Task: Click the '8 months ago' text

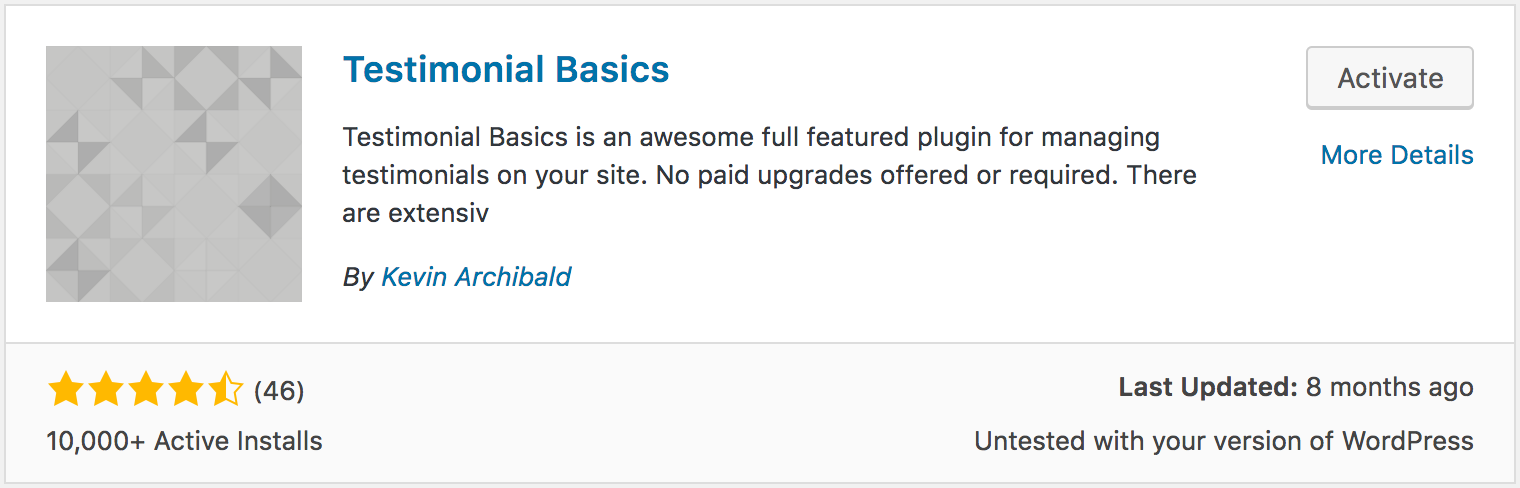Action: (x=1390, y=388)
